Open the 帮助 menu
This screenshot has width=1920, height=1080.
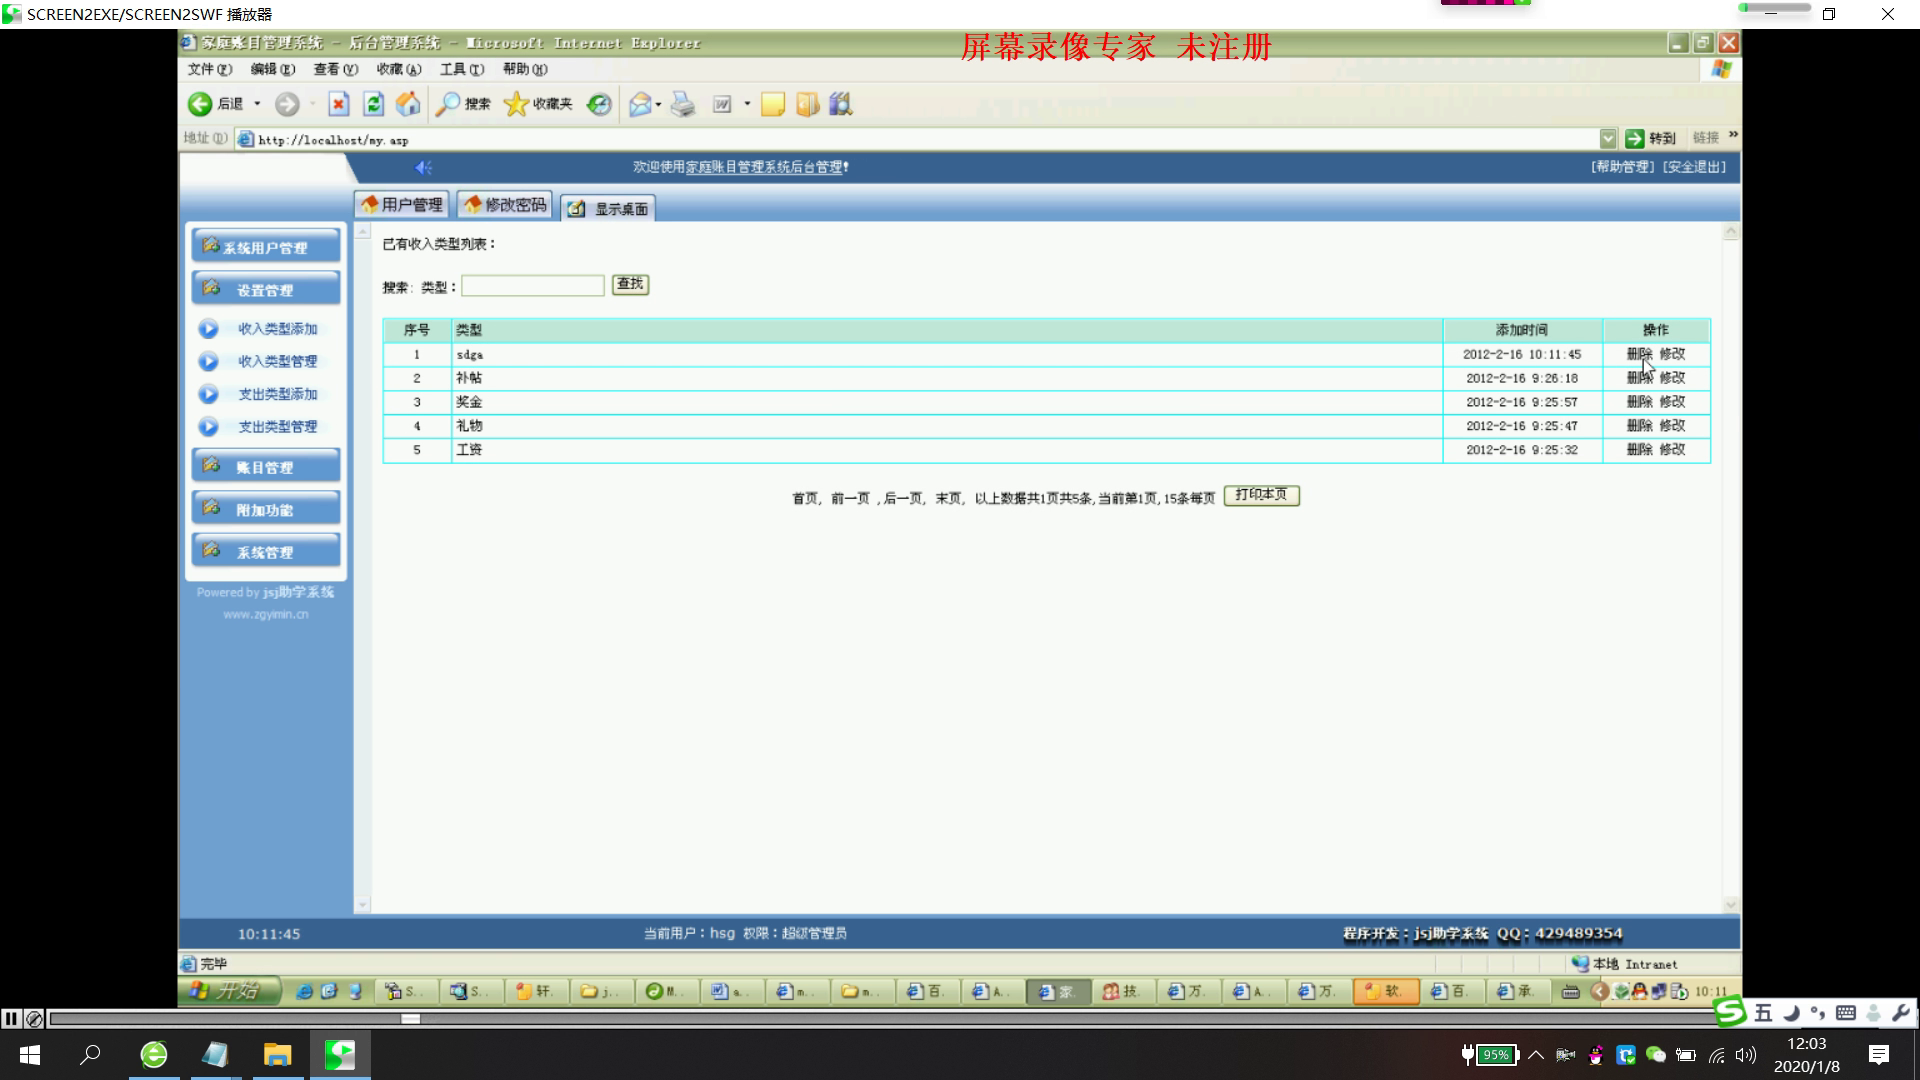pos(525,69)
